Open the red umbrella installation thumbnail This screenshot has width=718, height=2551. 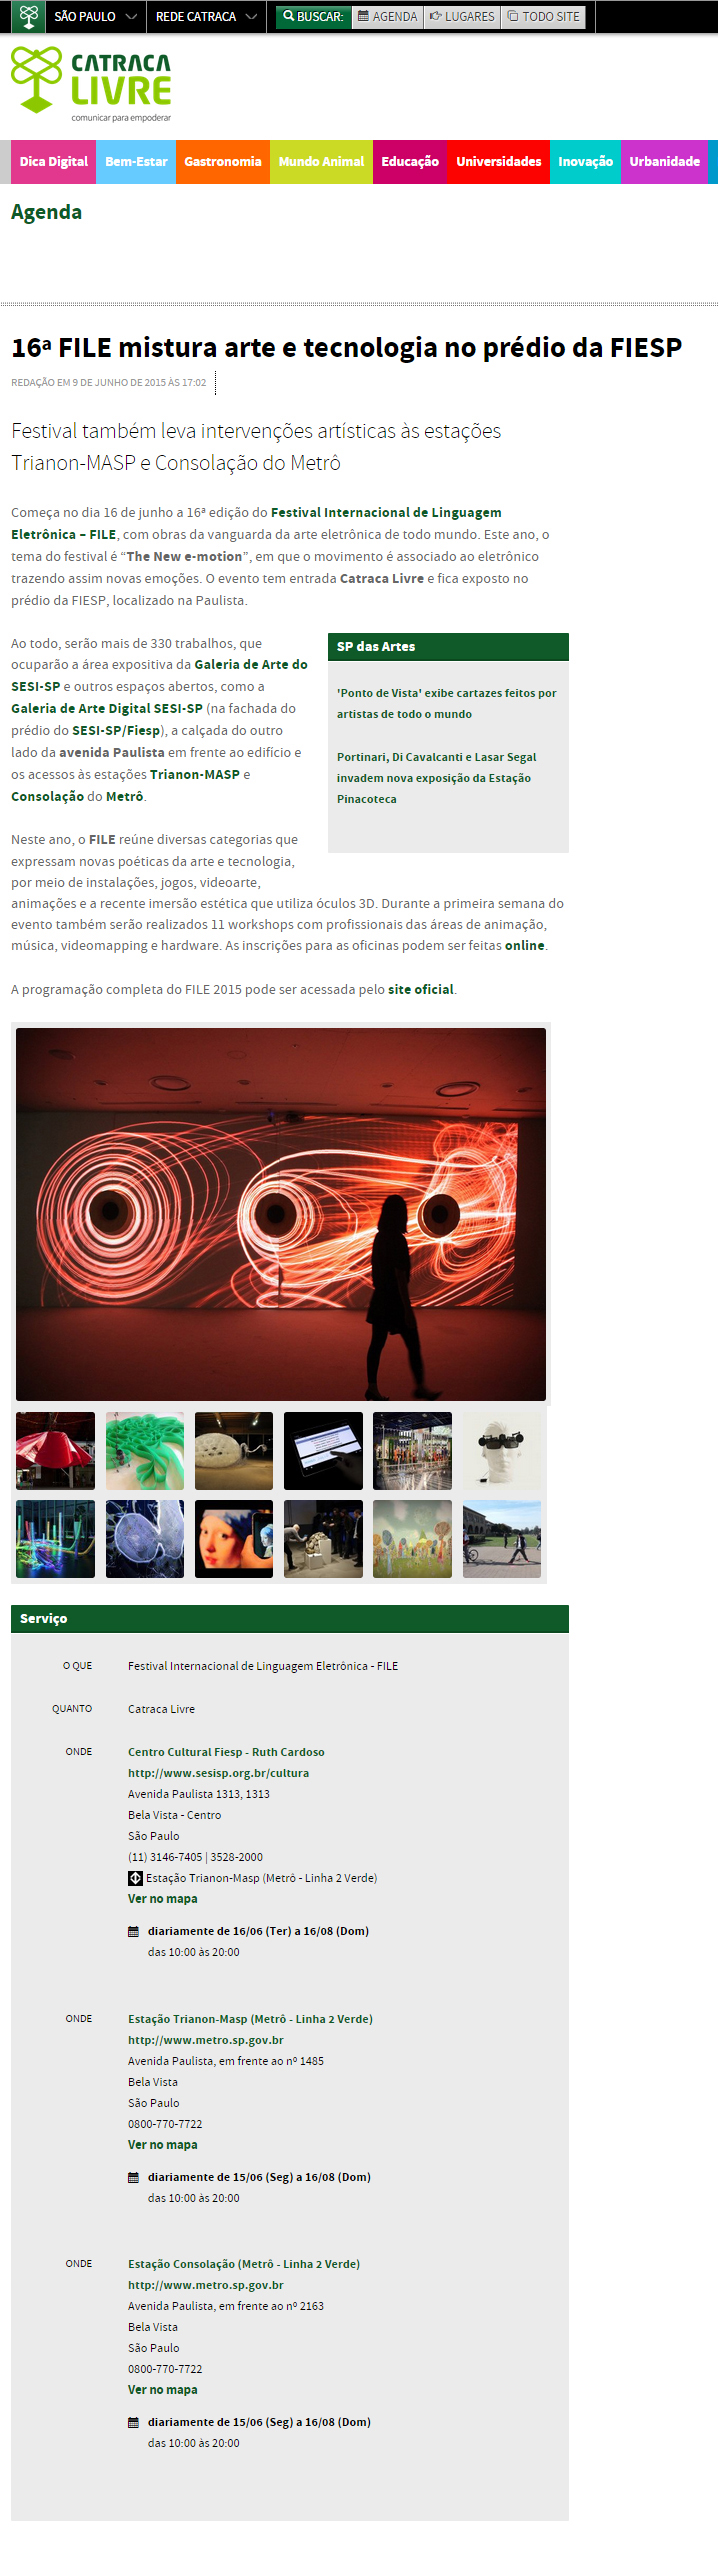pyautogui.click(x=55, y=1451)
